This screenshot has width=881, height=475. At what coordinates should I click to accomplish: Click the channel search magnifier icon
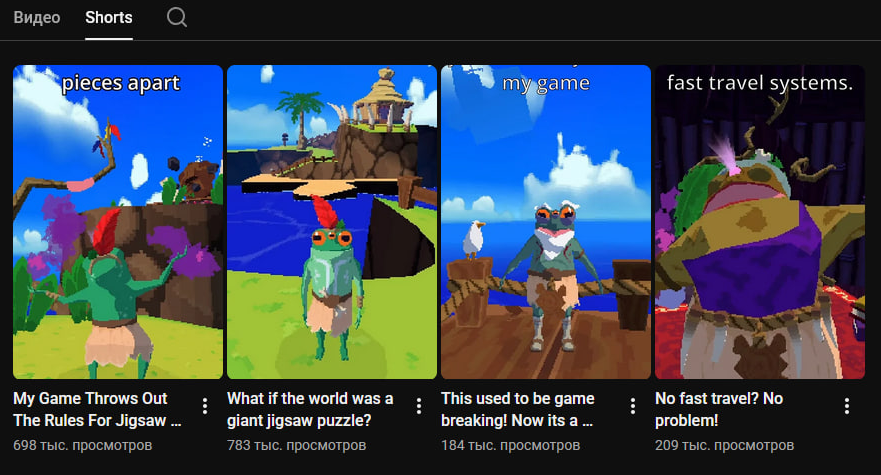coord(176,17)
